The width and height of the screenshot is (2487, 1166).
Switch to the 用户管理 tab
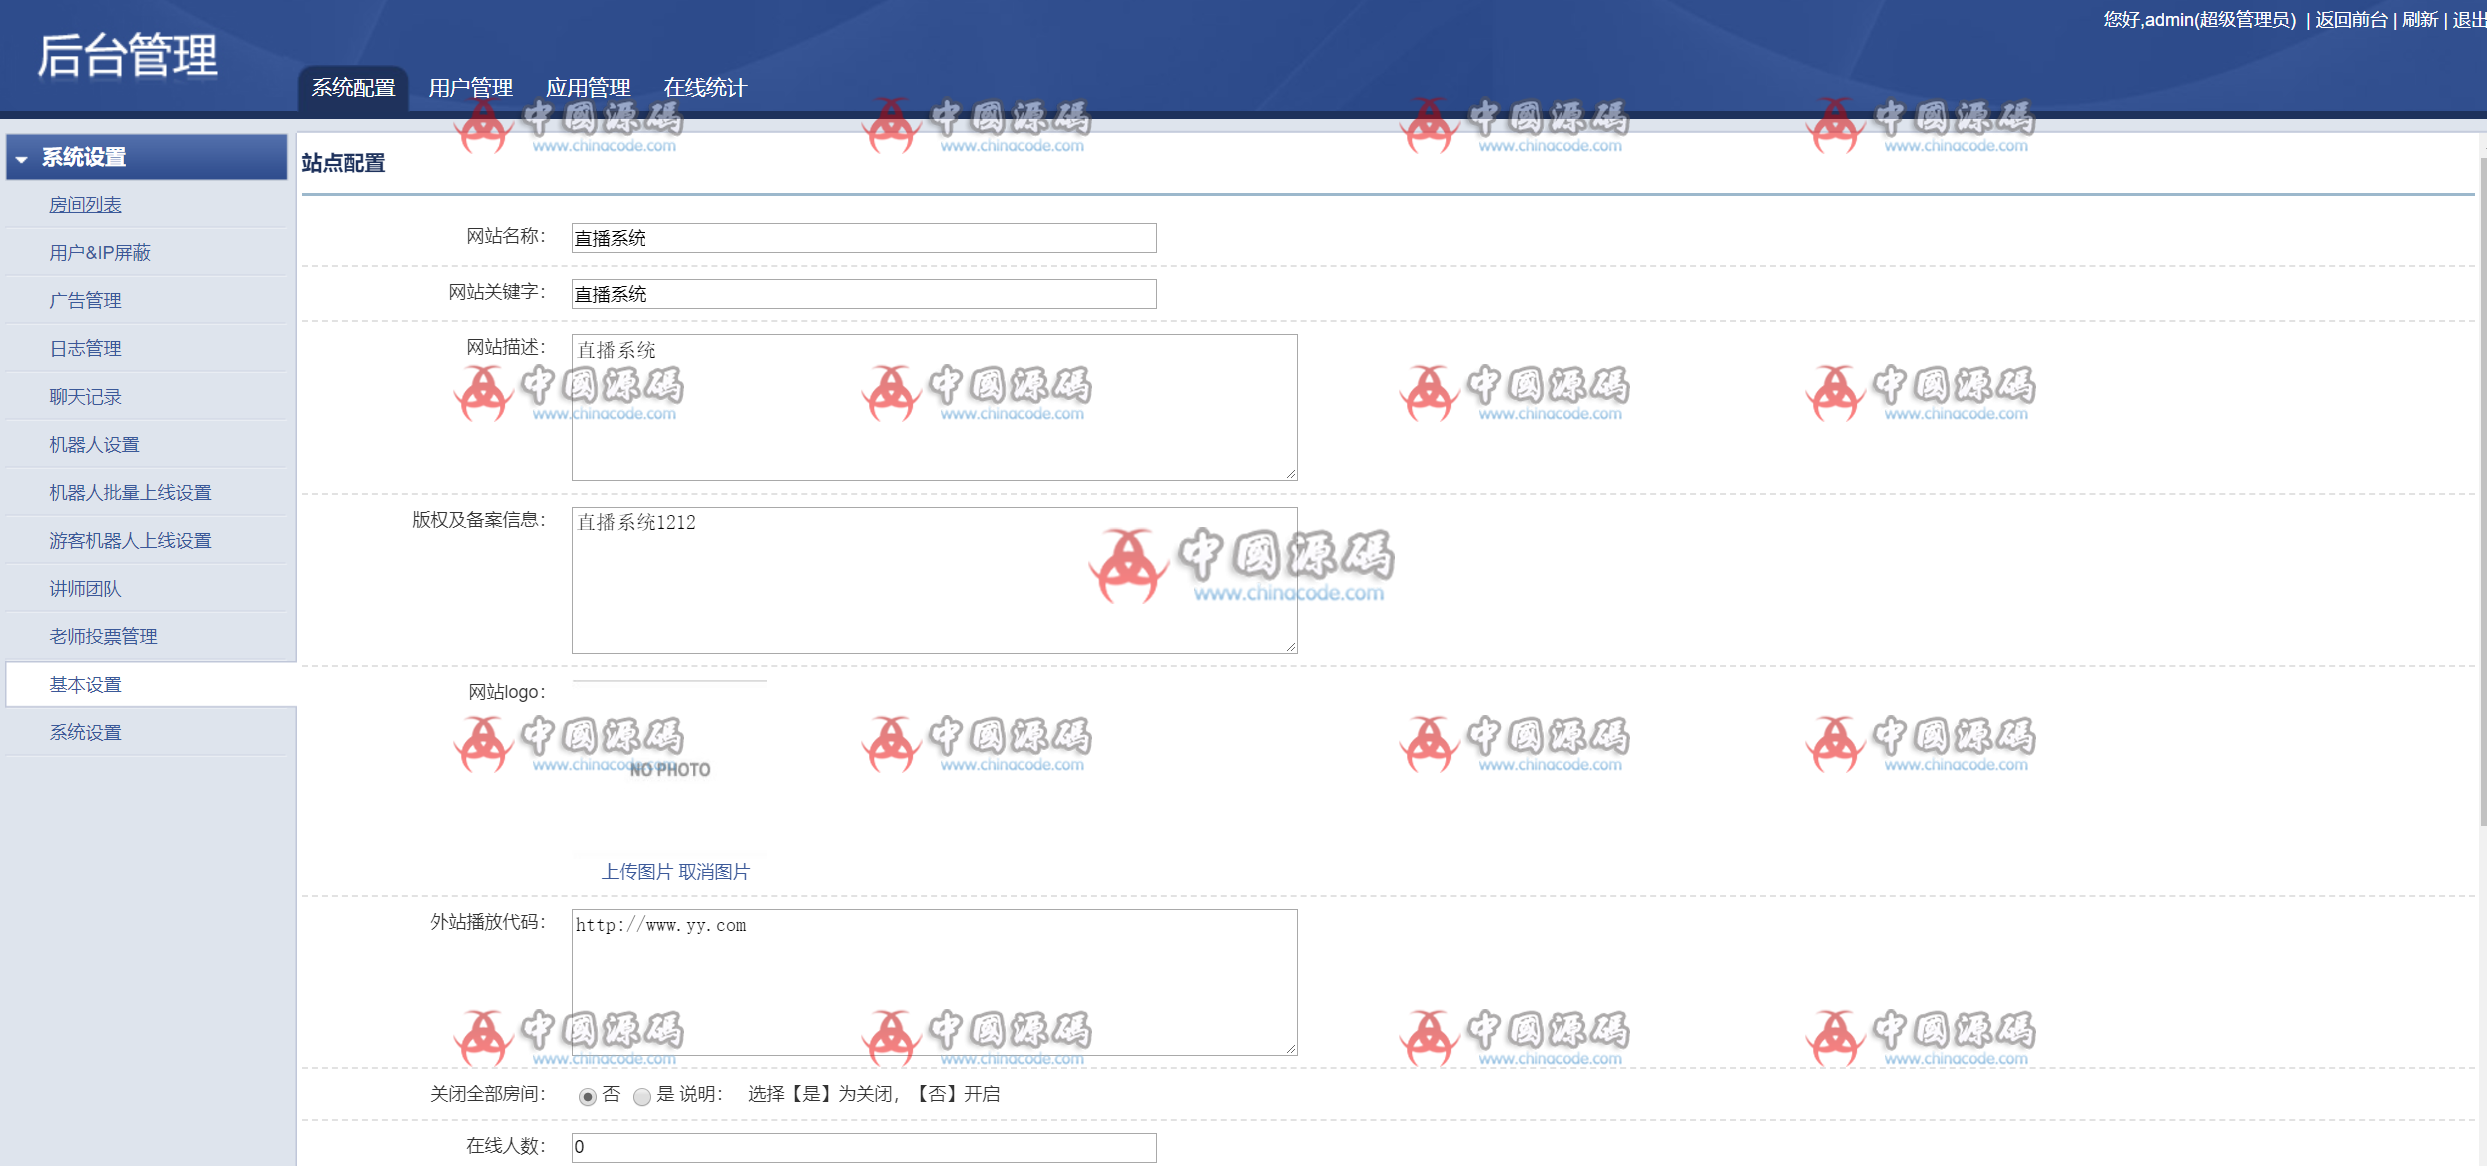pos(470,88)
